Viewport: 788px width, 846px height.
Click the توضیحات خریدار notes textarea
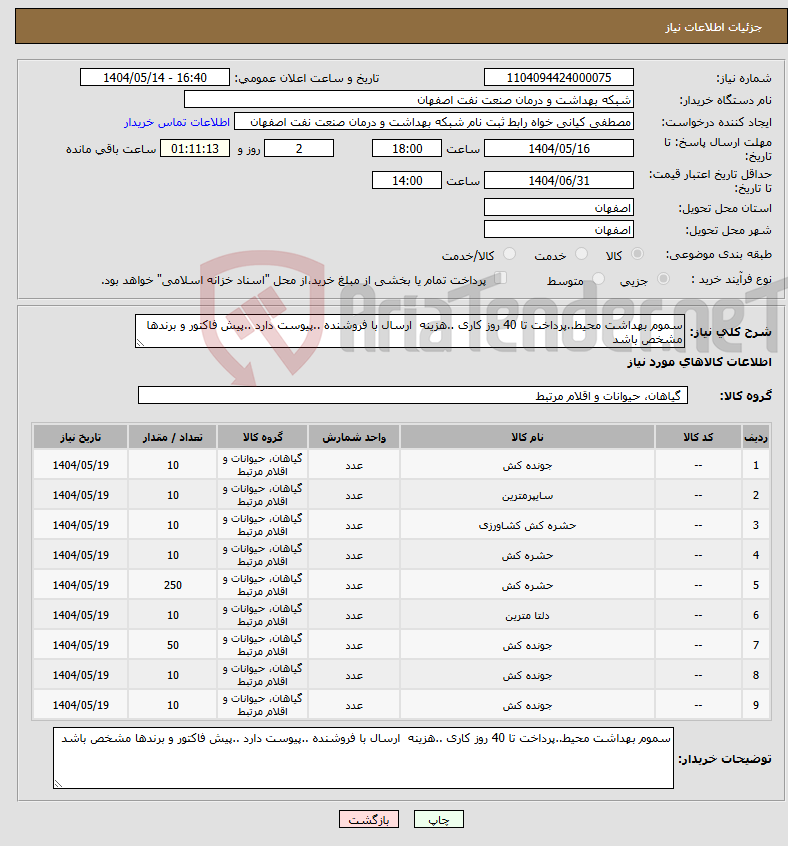364,758
